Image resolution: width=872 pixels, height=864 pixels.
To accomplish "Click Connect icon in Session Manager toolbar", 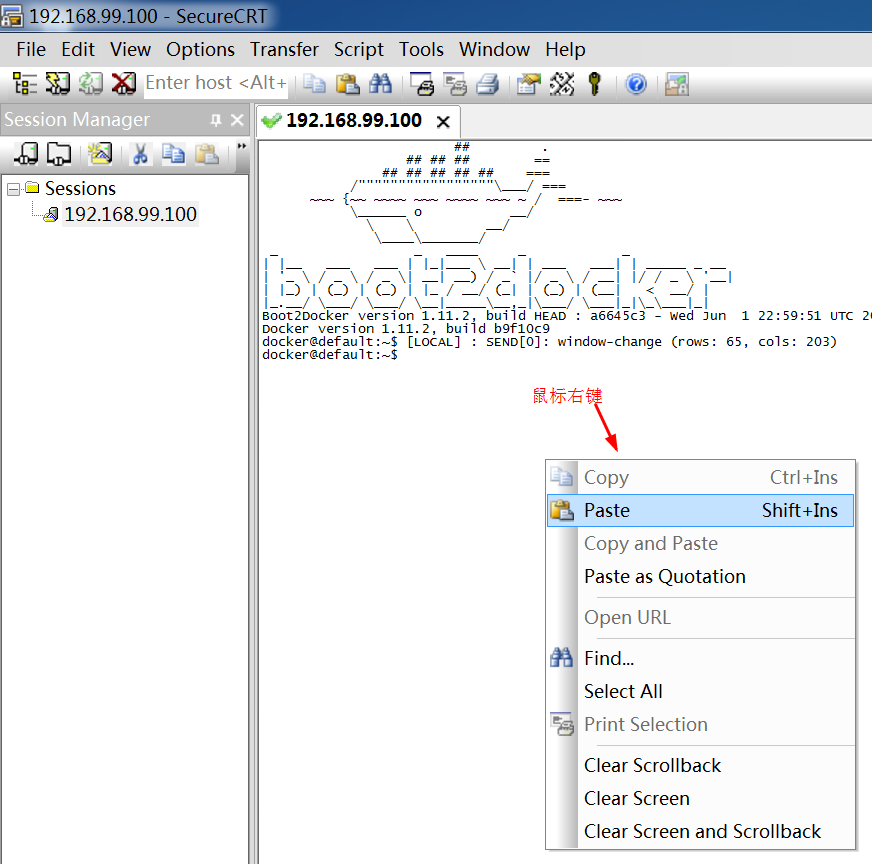I will click(26, 155).
